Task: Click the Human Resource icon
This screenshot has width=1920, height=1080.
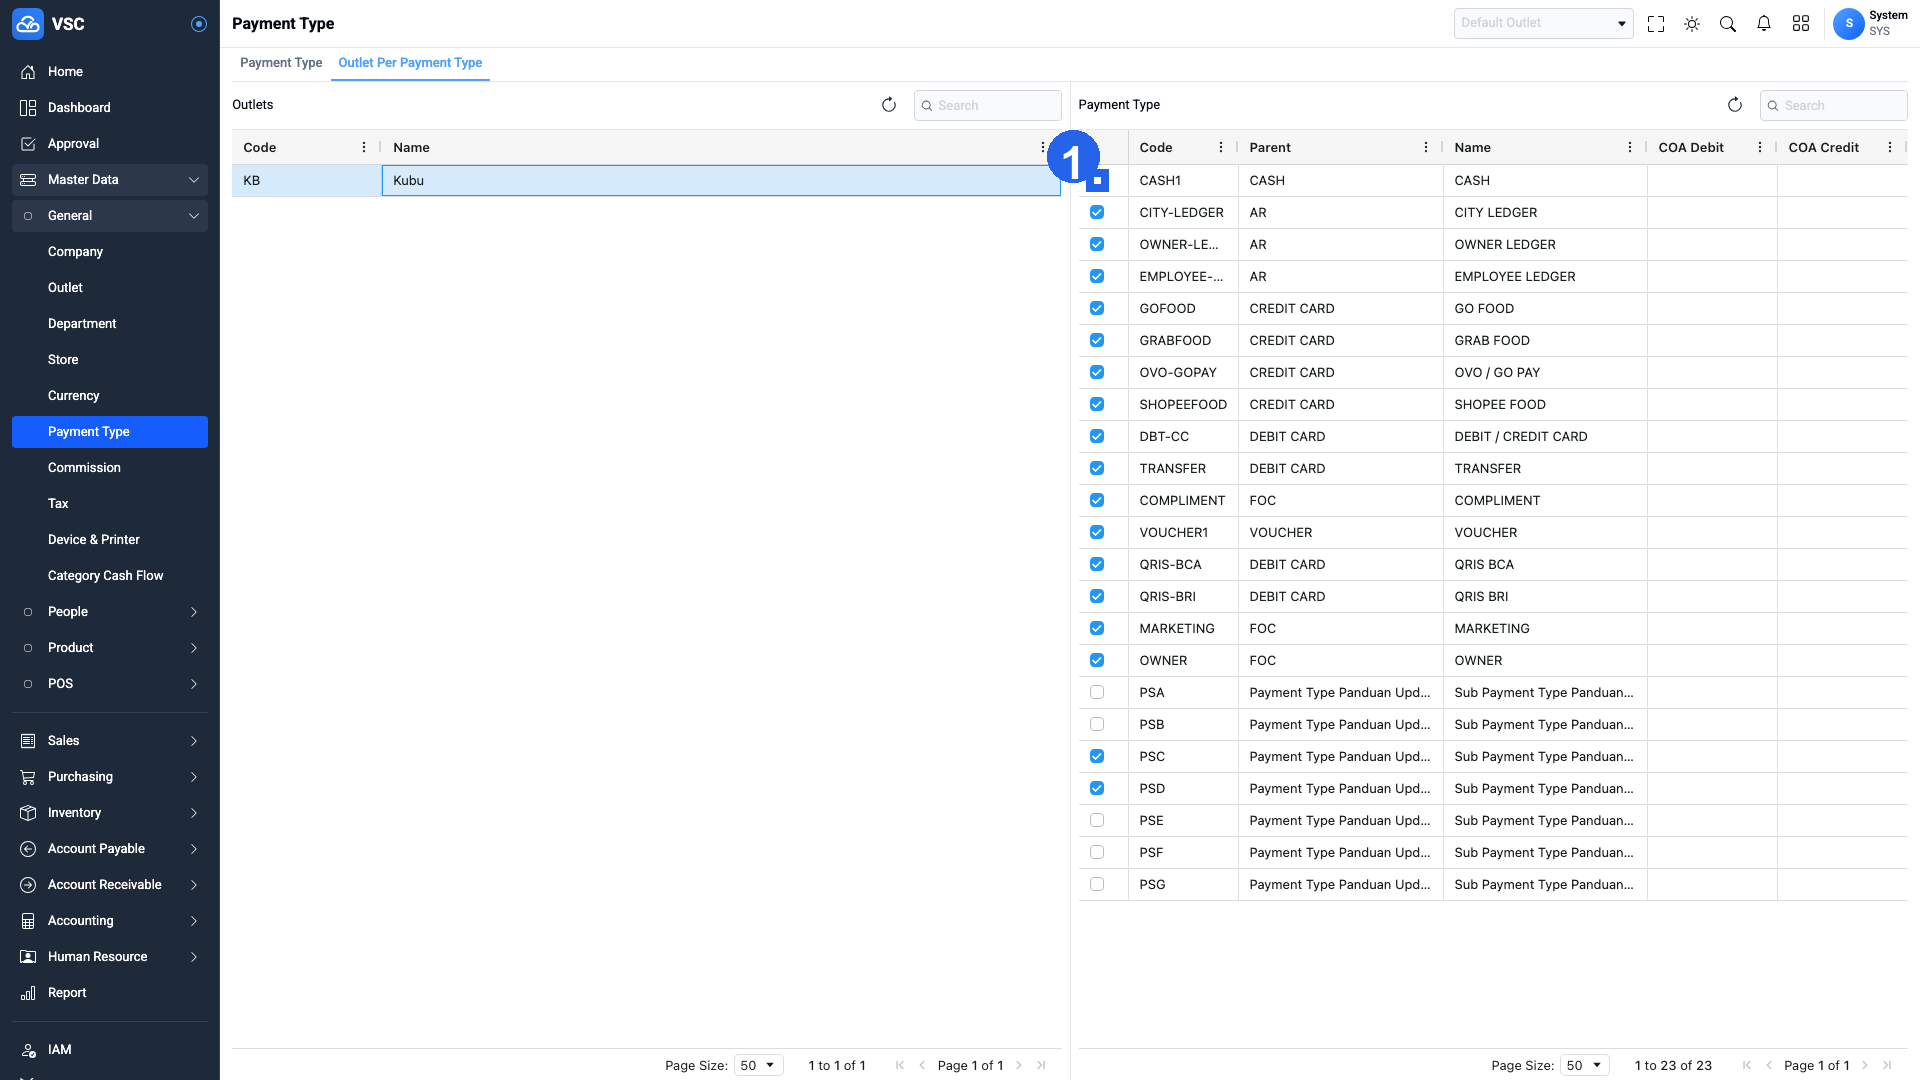Action: [x=28, y=957]
